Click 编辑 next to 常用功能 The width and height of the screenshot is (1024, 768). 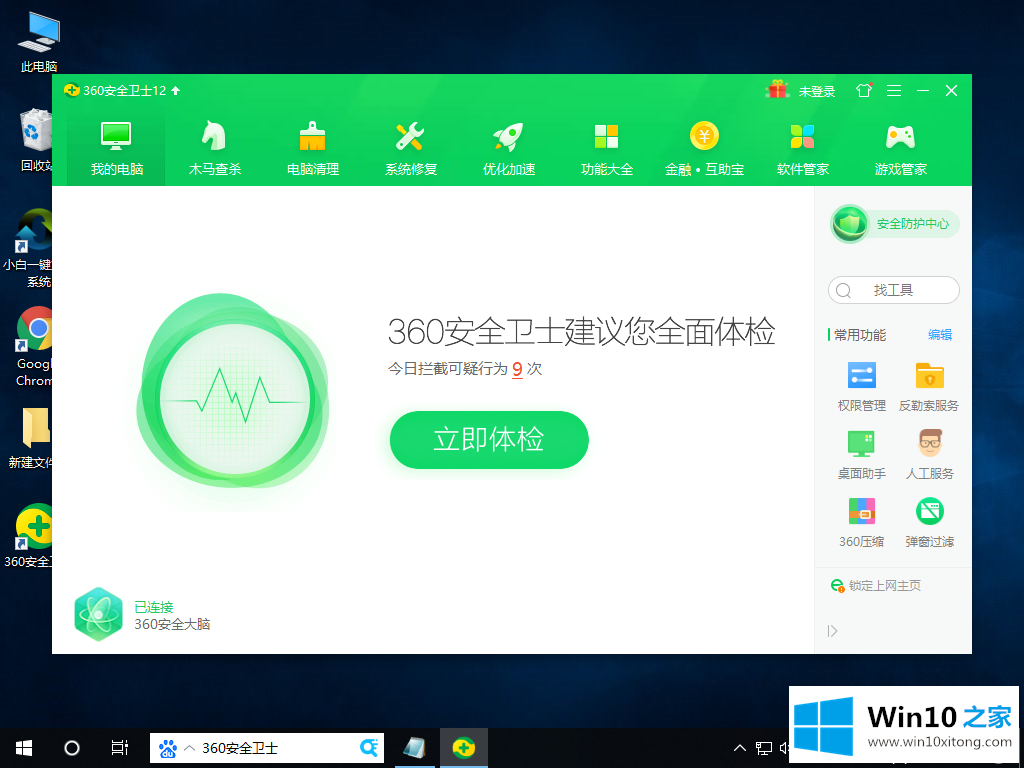940,335
